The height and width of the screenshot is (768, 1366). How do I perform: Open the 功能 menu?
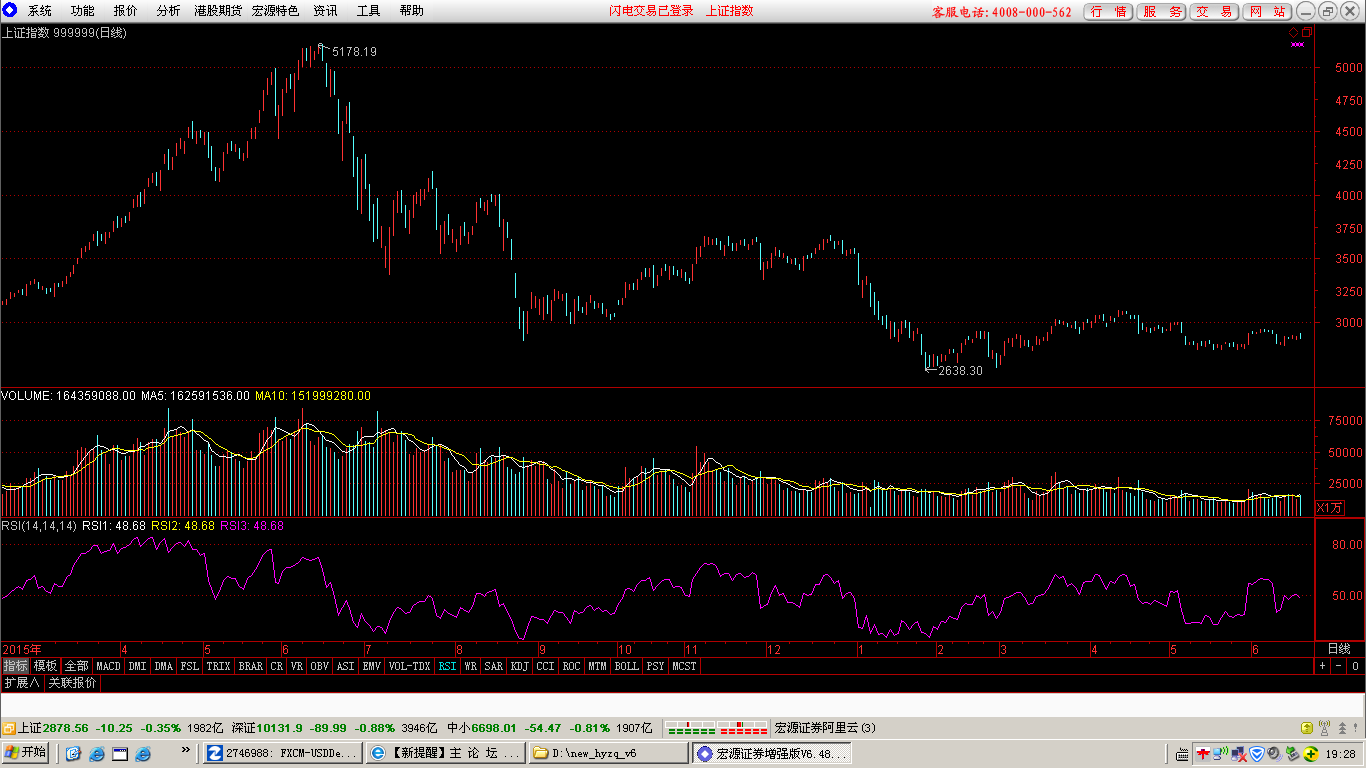pos(83,11)
